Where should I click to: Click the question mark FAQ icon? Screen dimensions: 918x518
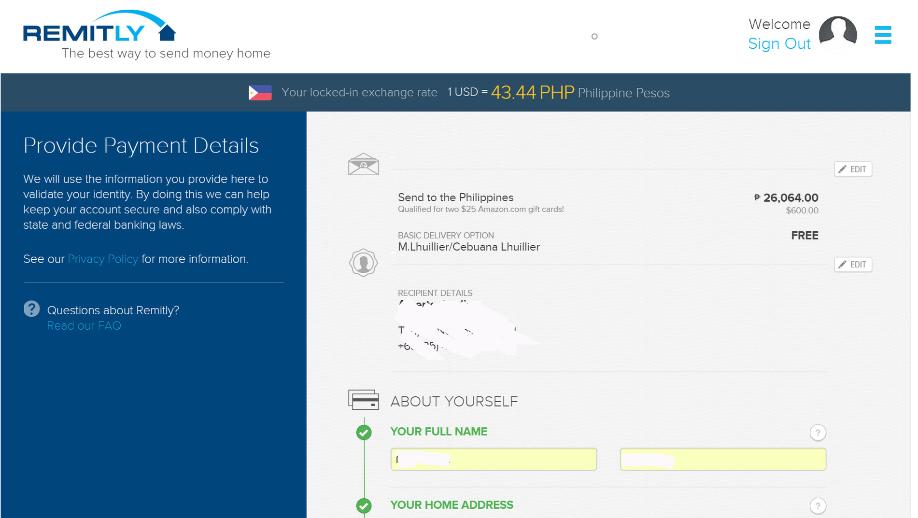click(32, 308)
